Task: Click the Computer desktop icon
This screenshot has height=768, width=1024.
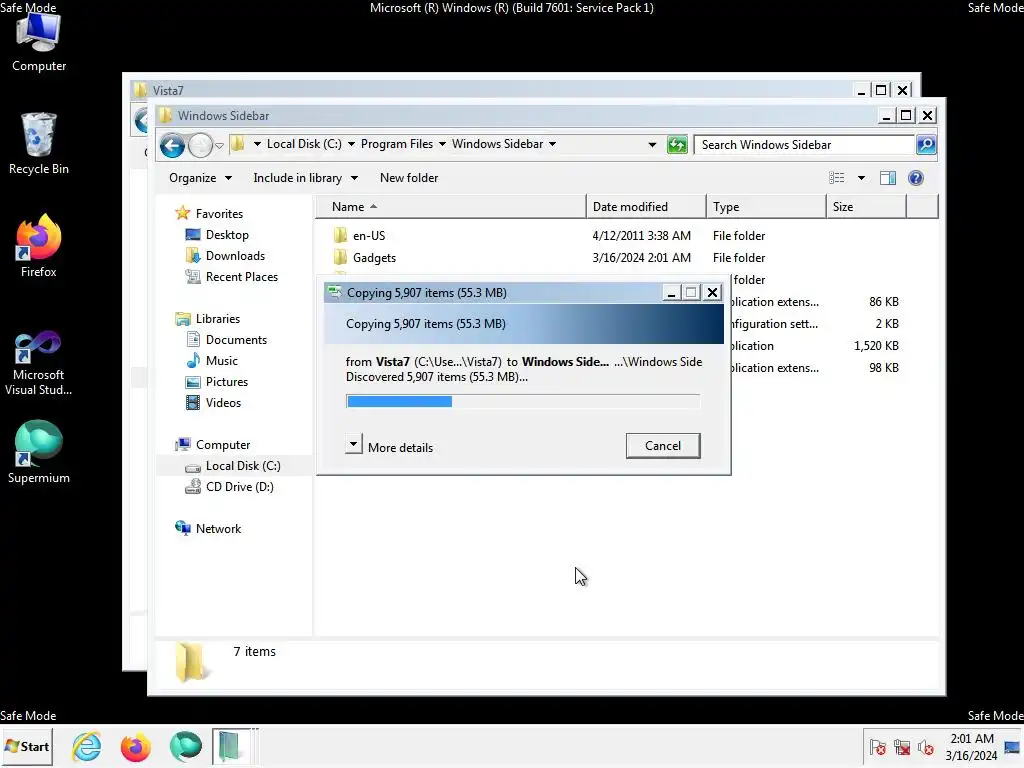Action: tap(39, 42)
